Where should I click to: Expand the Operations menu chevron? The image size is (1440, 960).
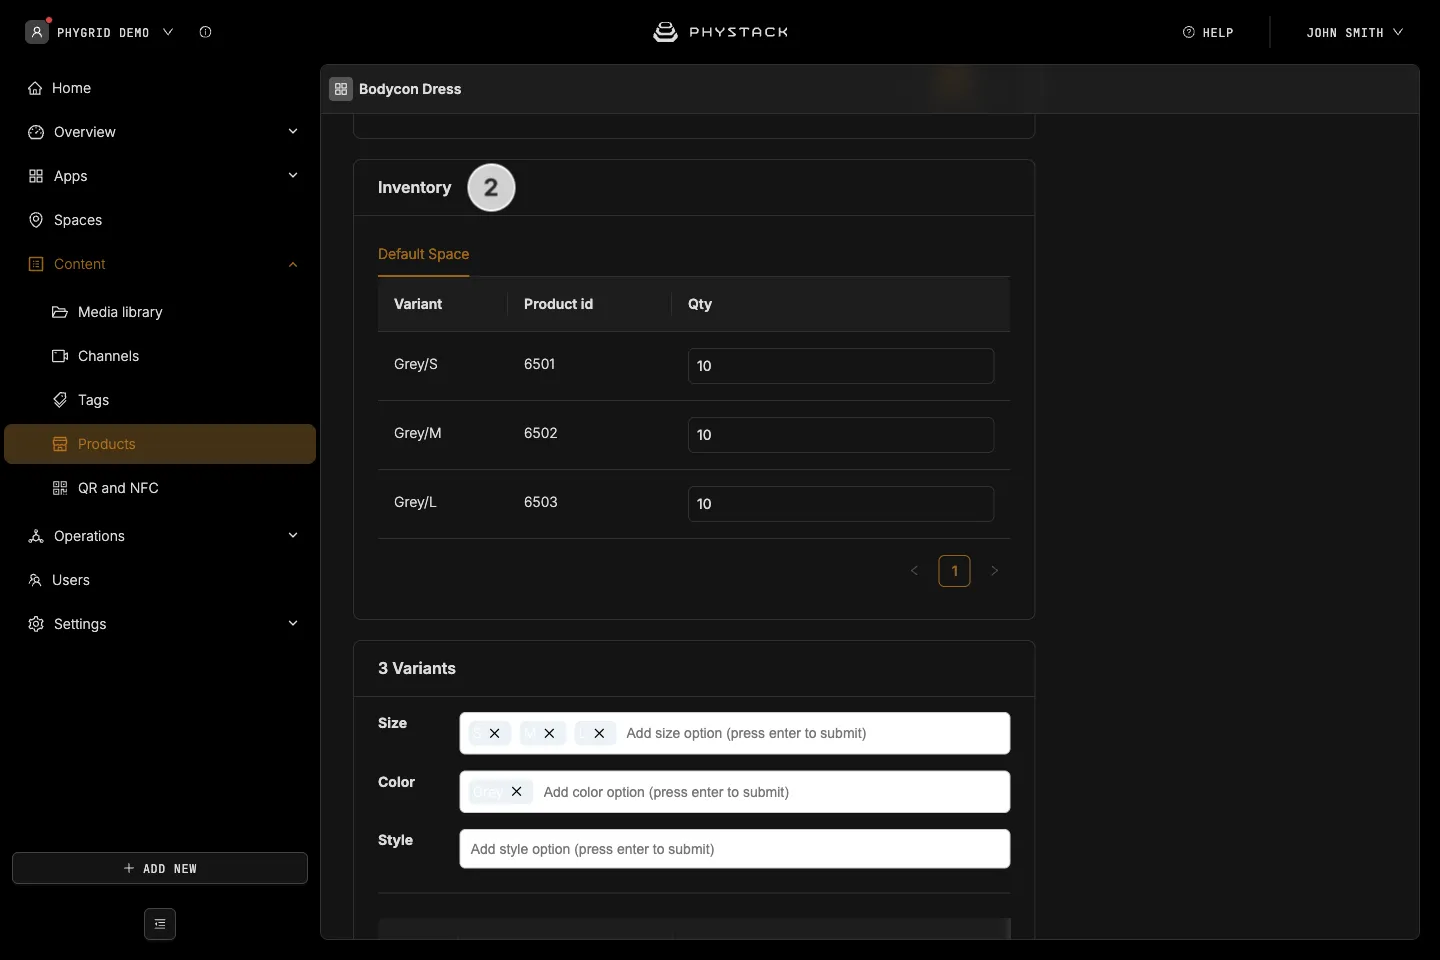click(x=293, y=536)
